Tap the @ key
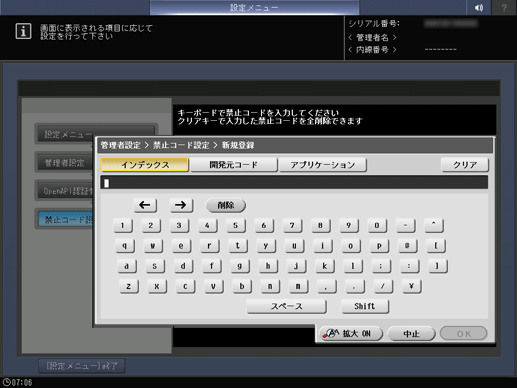This screenshot has height=388, width=517. (x=407, y=246)
